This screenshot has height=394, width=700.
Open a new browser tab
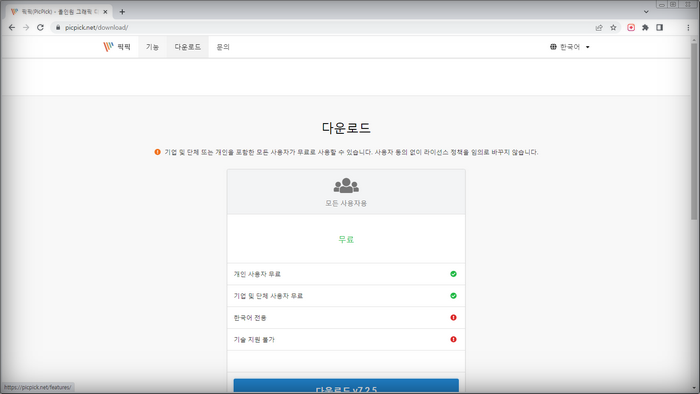[x=122, y=12]
